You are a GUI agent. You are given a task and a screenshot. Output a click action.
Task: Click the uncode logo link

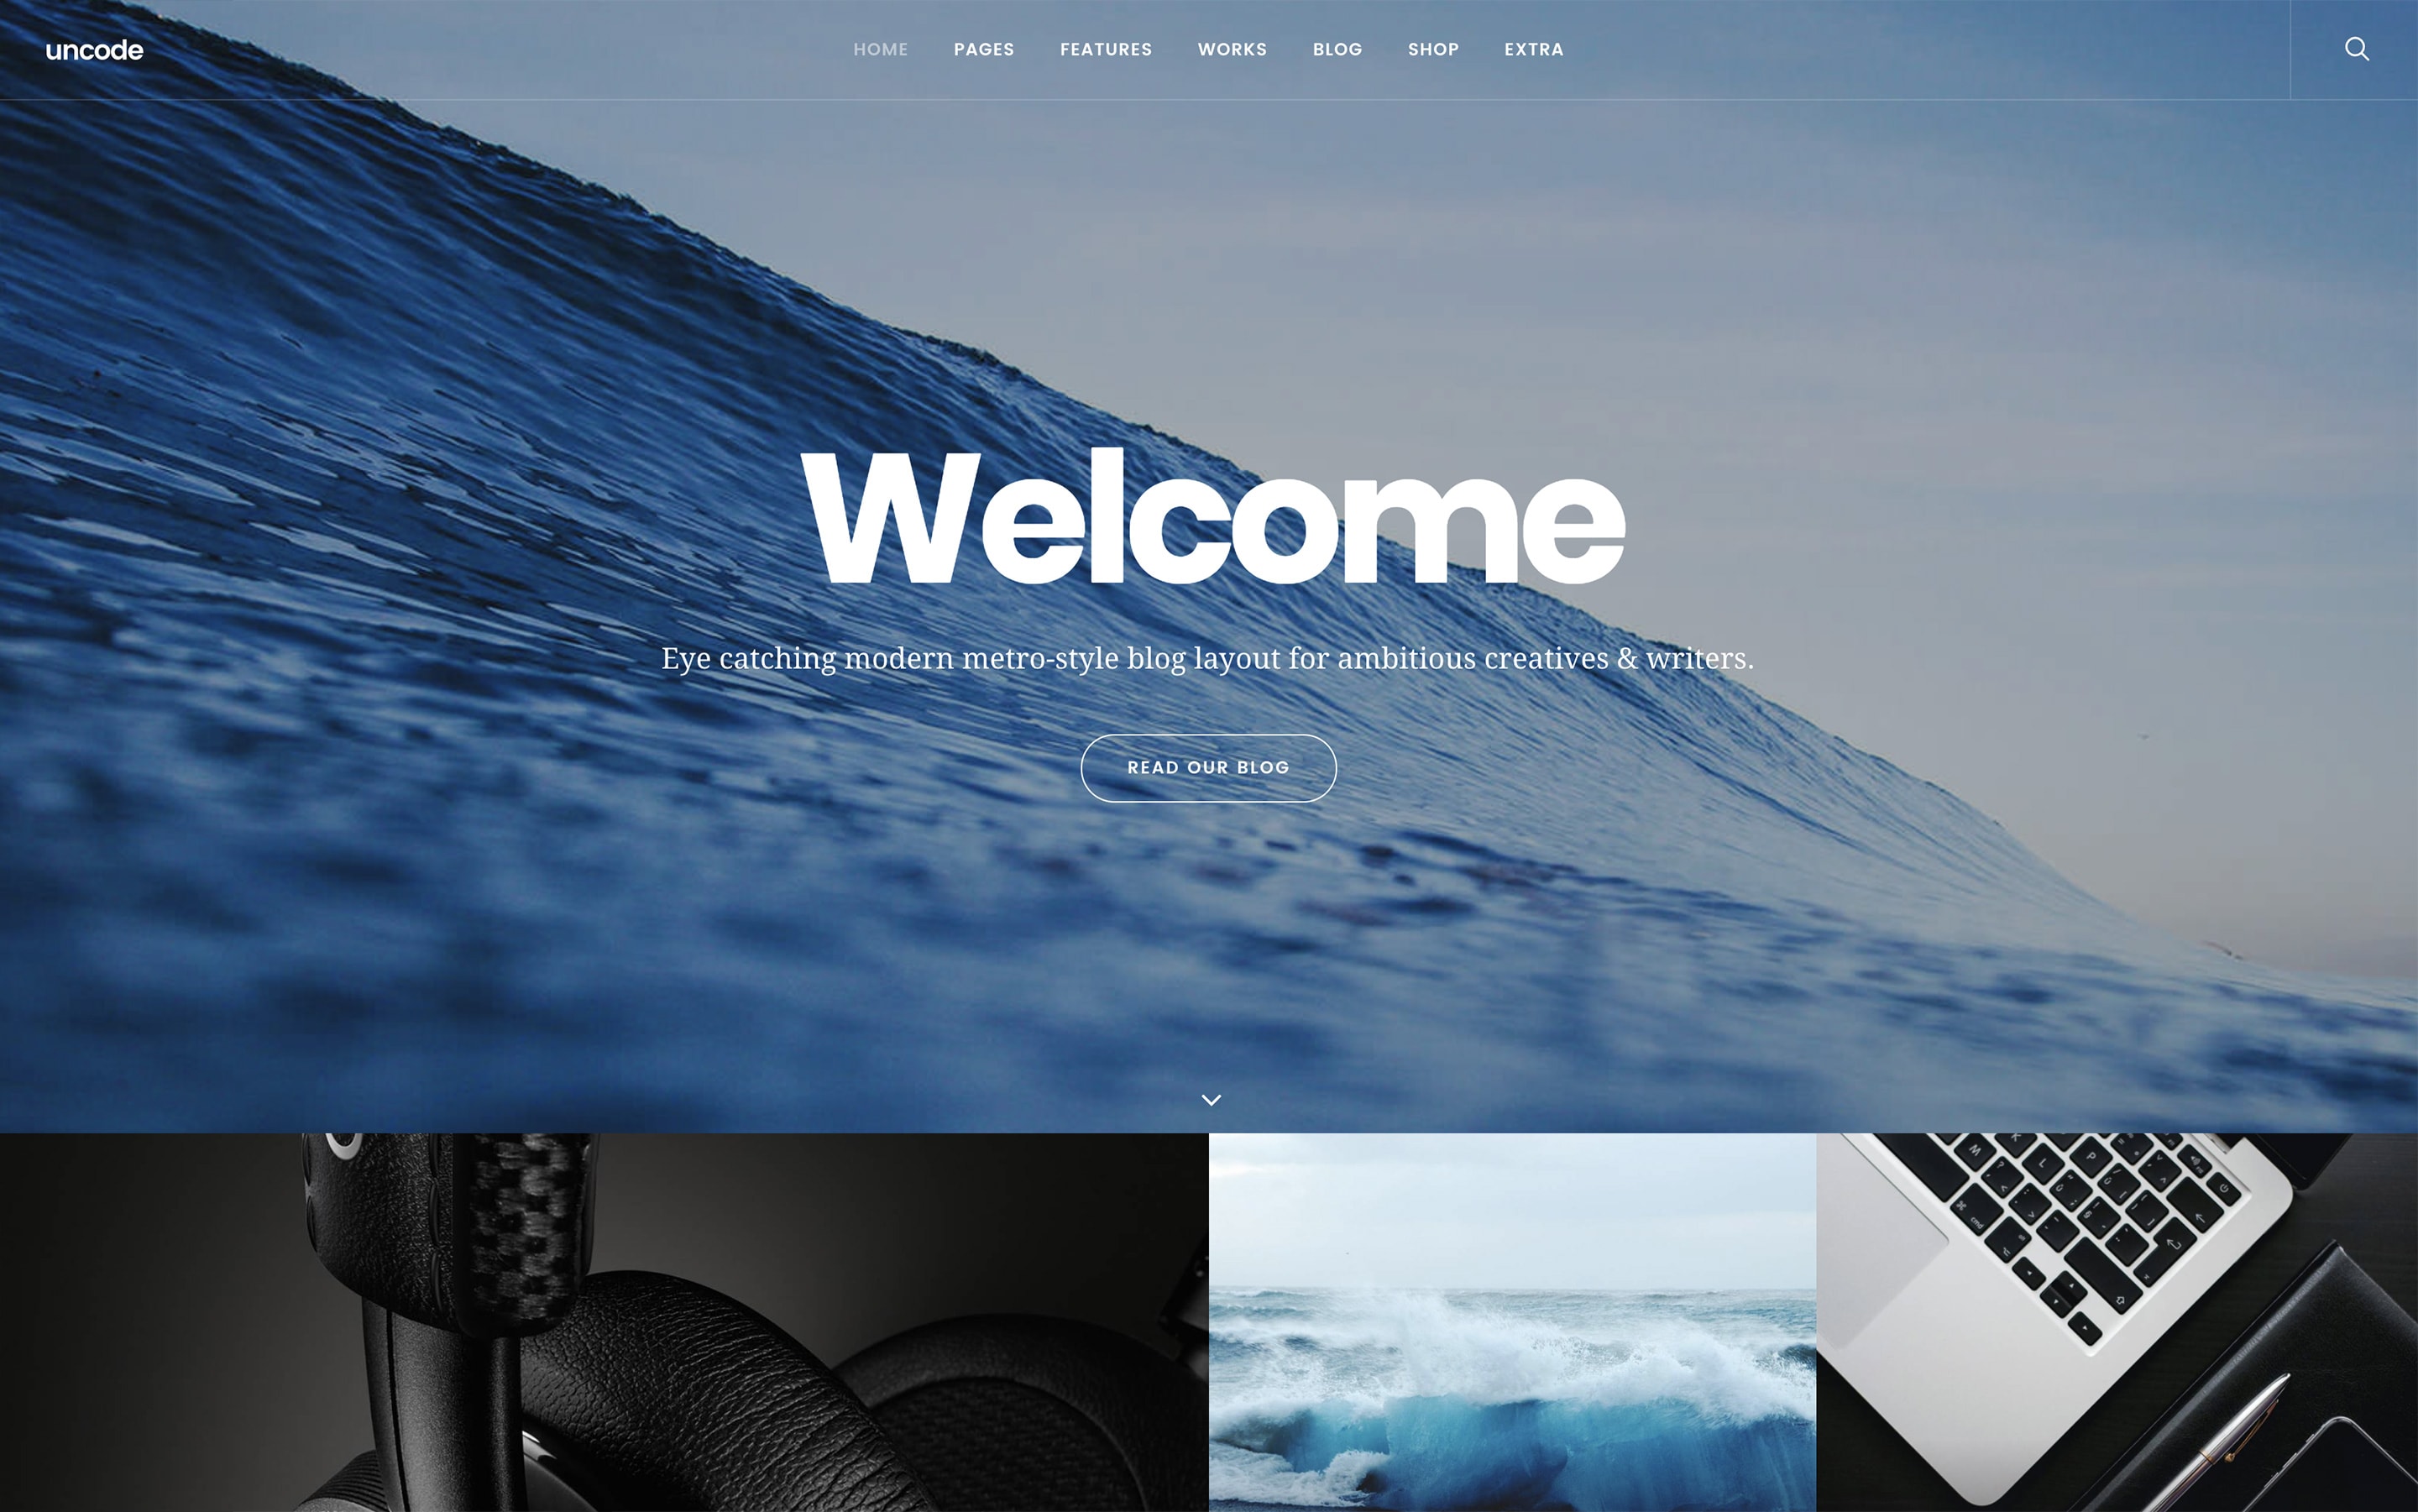[x=94, y=49]
